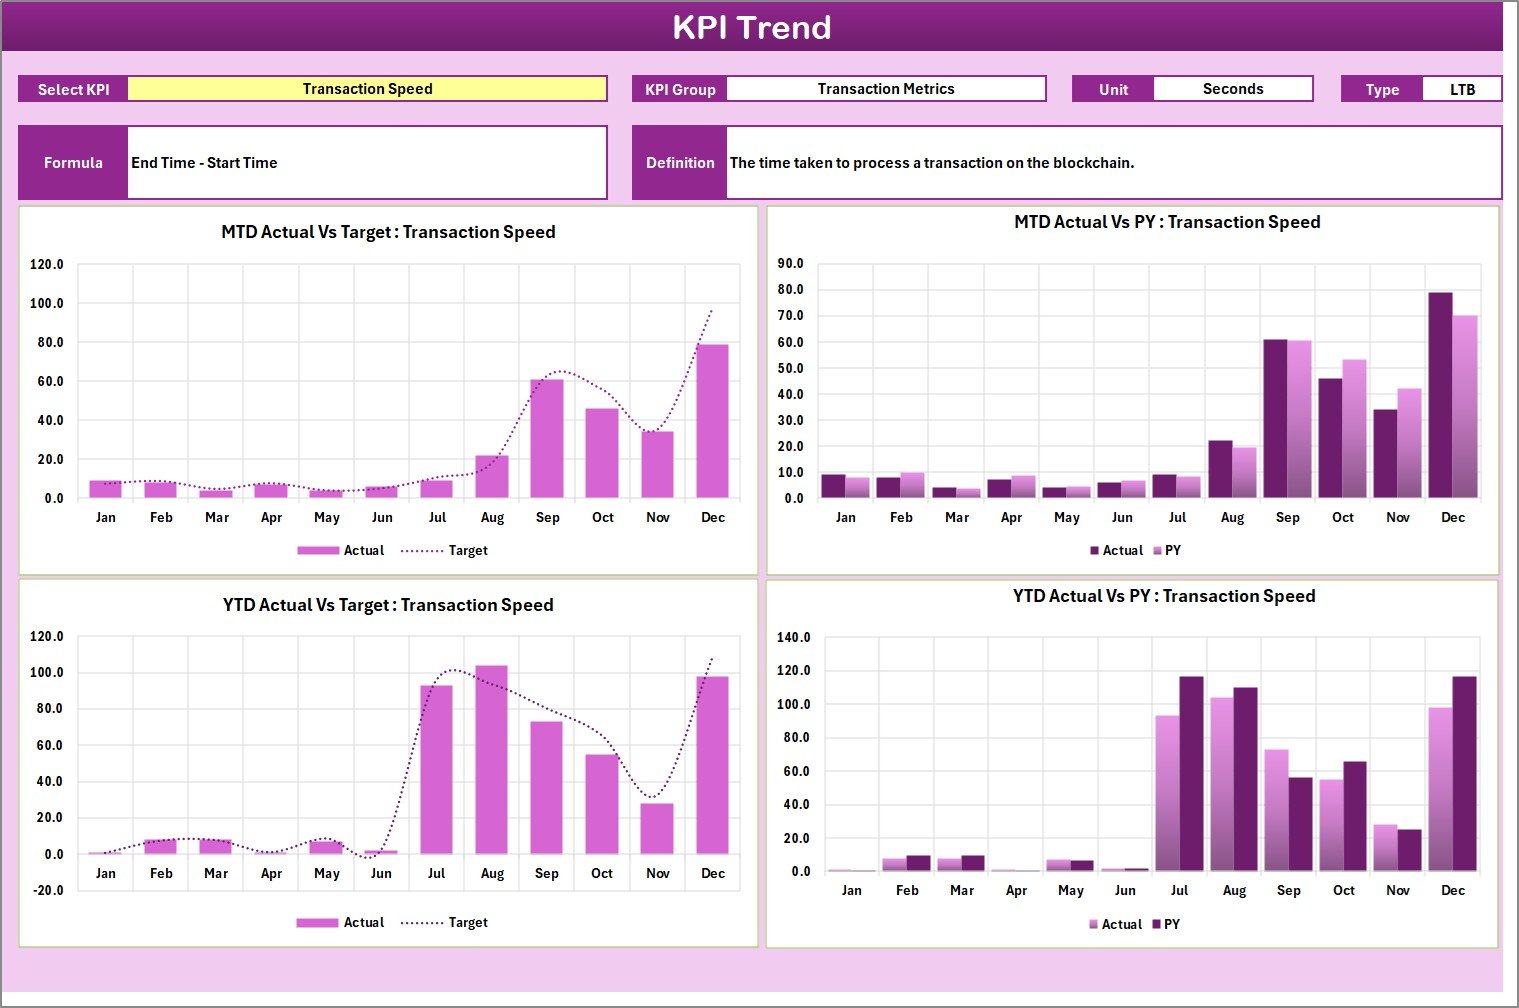Select the Jul axis label in YTD chart

click(437, 872)
